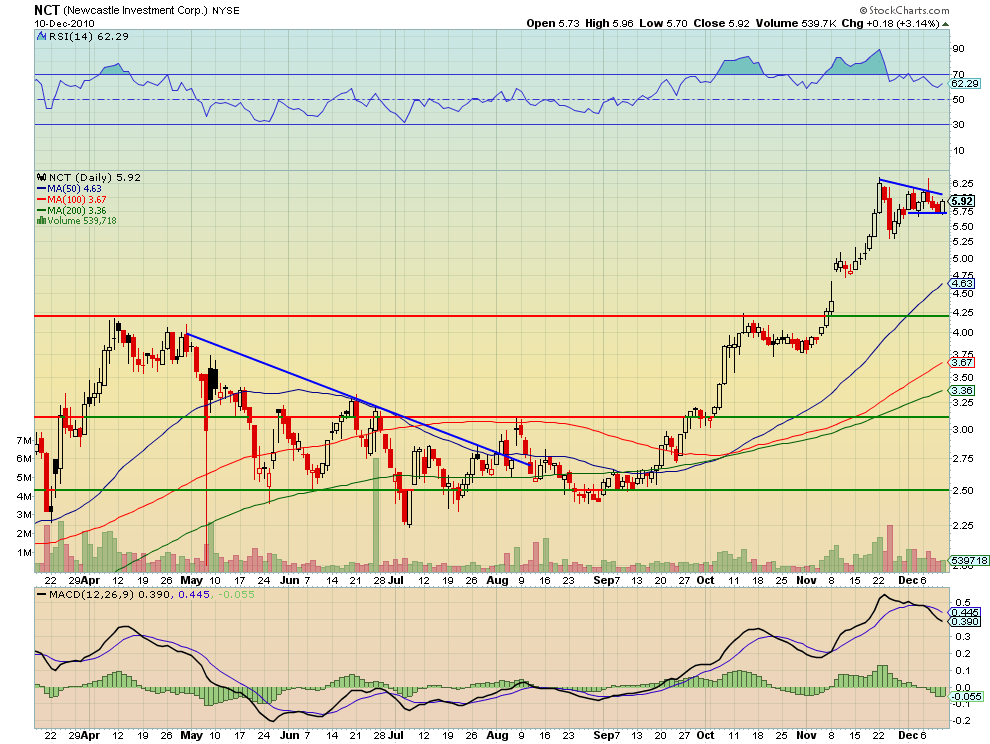Click the NYSE exchange label
The width and height of the screenshot is (990, 744).
tap(226, 11)
